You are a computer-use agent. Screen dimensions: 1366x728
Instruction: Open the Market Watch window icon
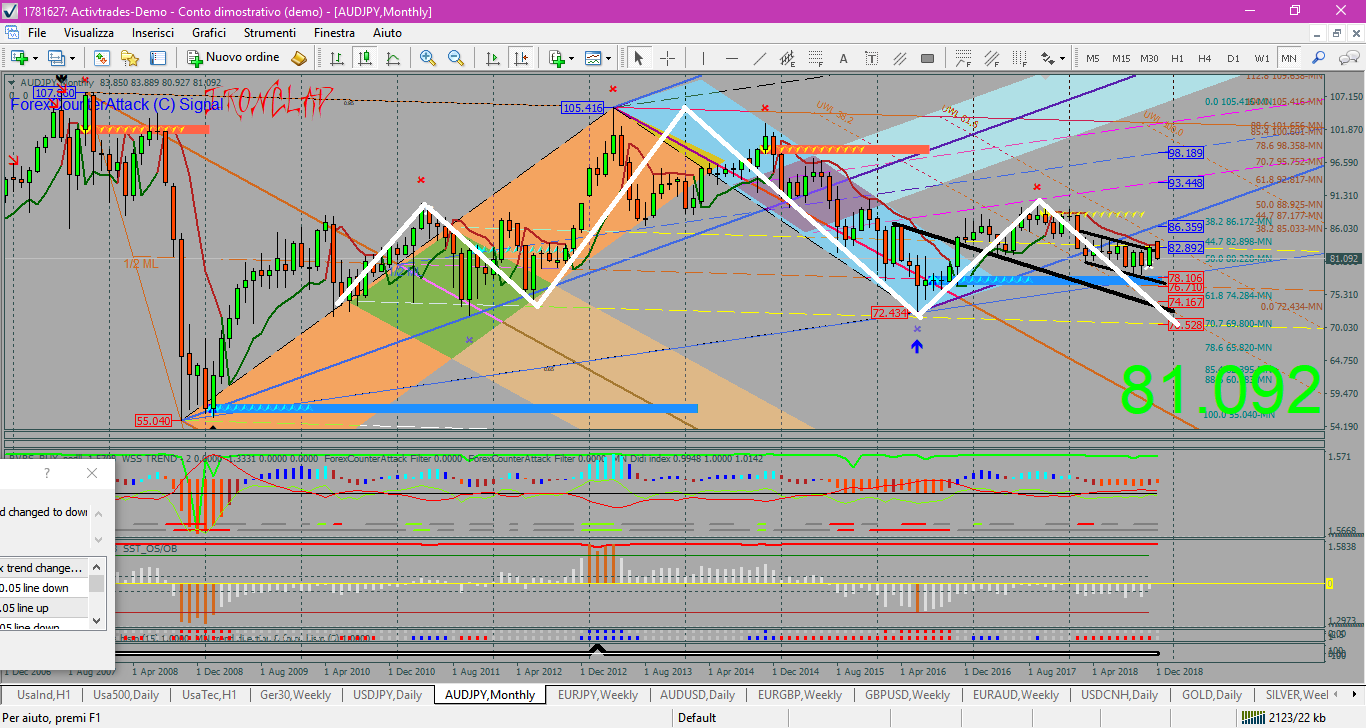tap(101, 58)
